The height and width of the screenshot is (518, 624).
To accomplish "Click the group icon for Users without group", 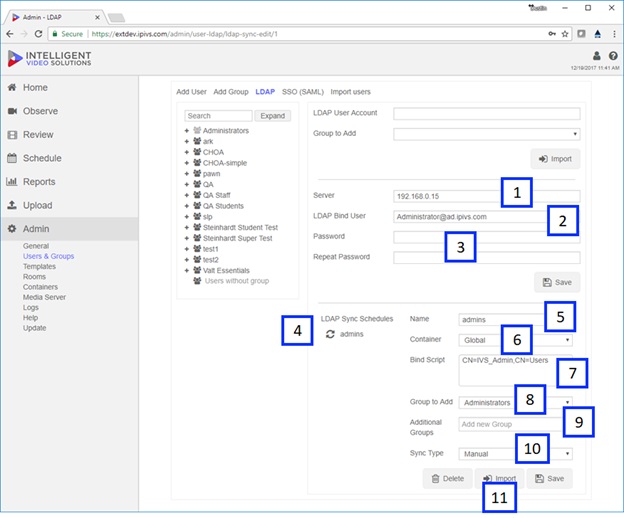I will click(197, 281).
